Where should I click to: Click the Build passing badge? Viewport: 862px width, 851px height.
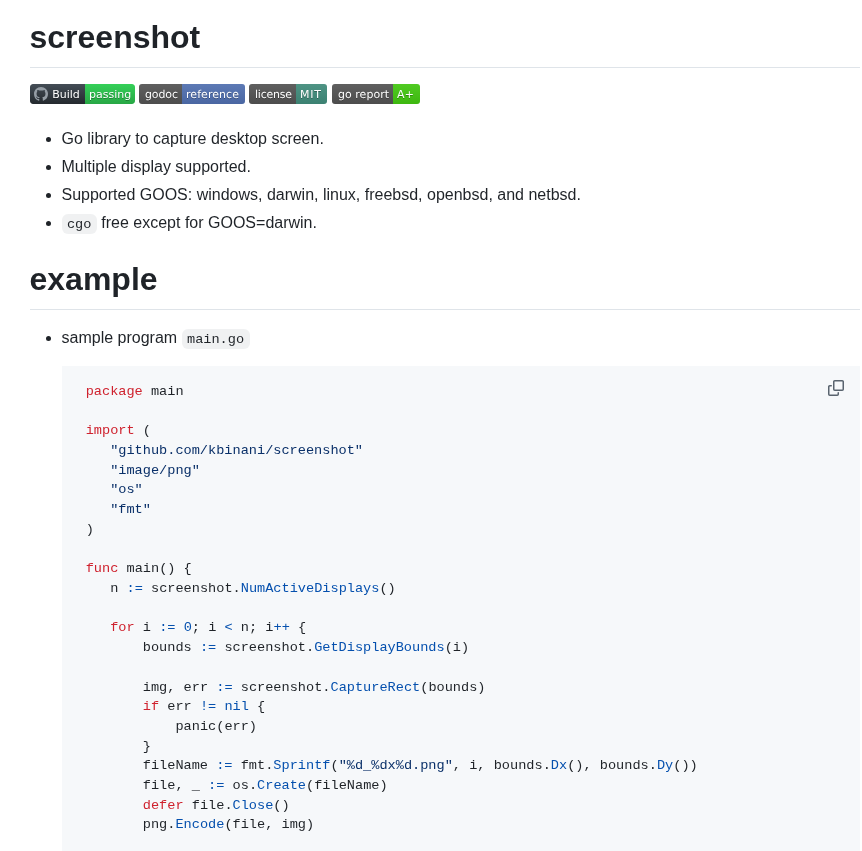point(82,93)
